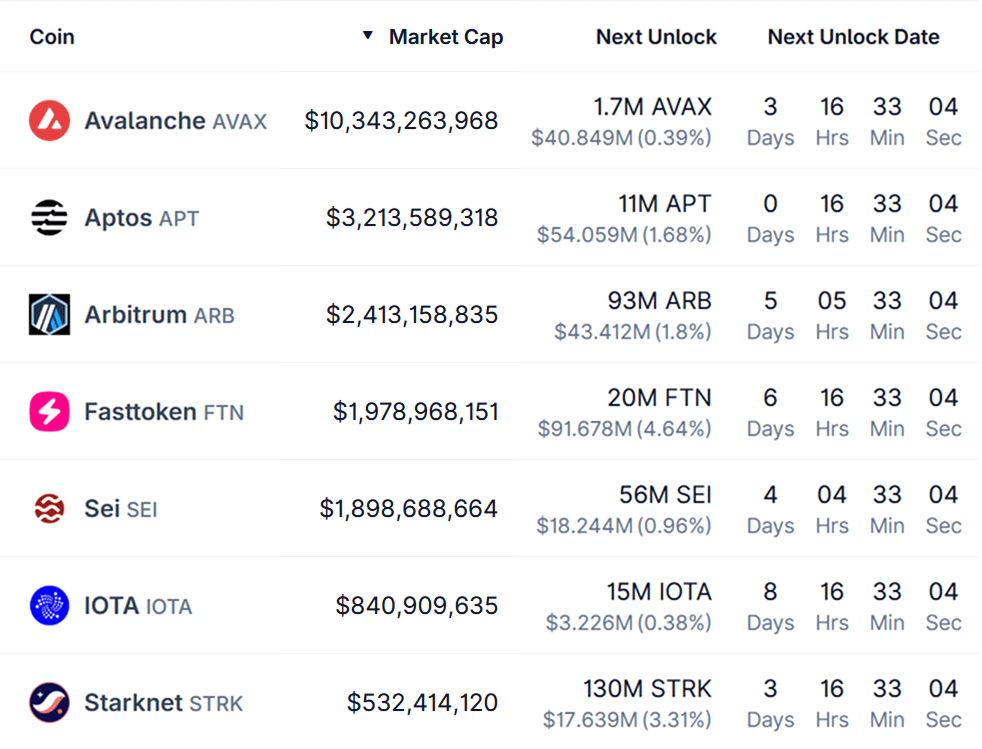The image size is (982, 749).
Task: Click the Starknet dark circle logo
Action: (49, 702)
